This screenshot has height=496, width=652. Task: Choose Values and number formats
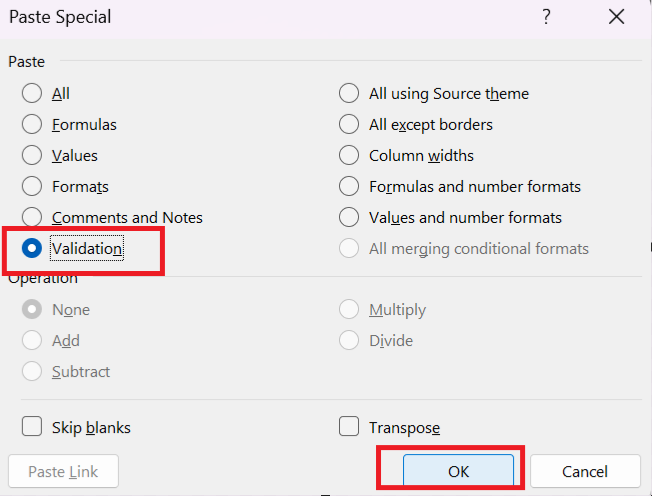(349, 218)
